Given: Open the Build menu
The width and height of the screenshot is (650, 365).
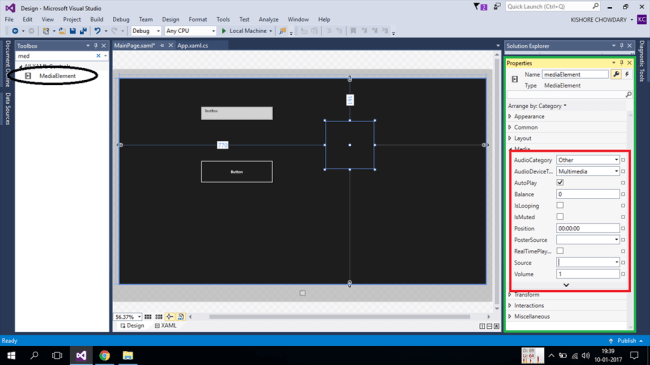Looking at the screenshot, I should click(97, 19).
